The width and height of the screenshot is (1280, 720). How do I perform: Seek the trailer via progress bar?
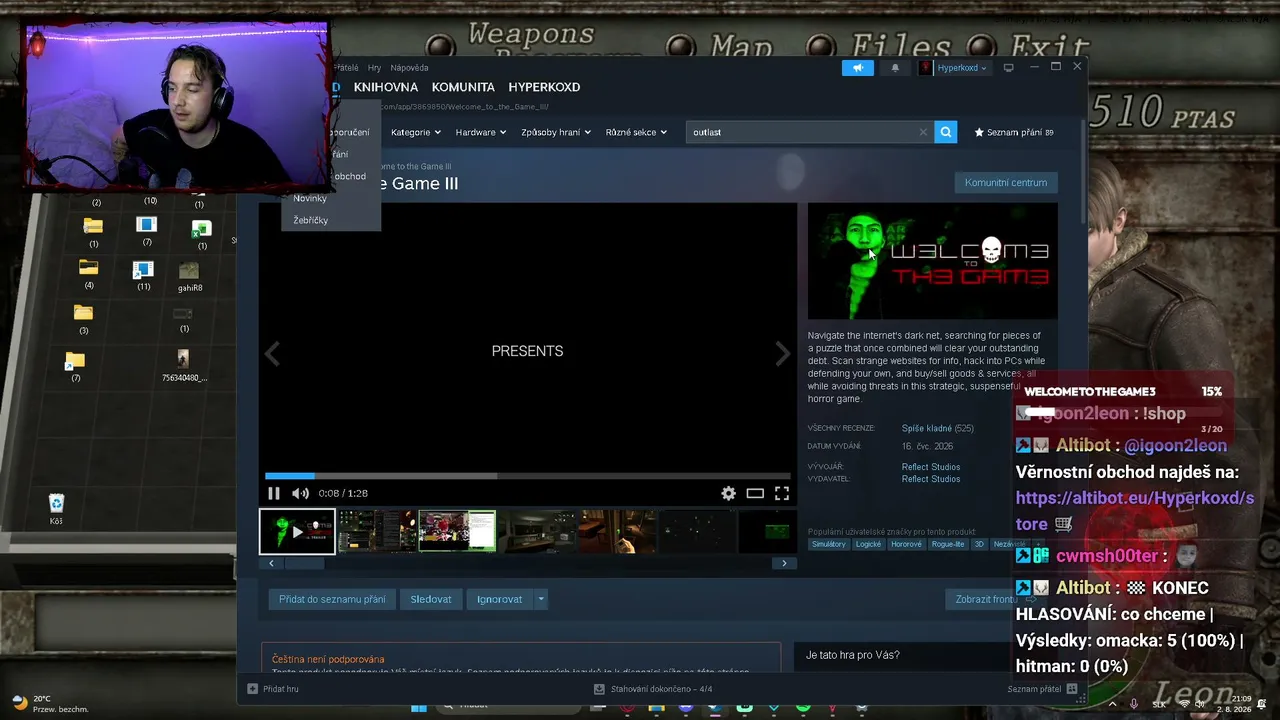pyautogui.click(x=527, y=476)
